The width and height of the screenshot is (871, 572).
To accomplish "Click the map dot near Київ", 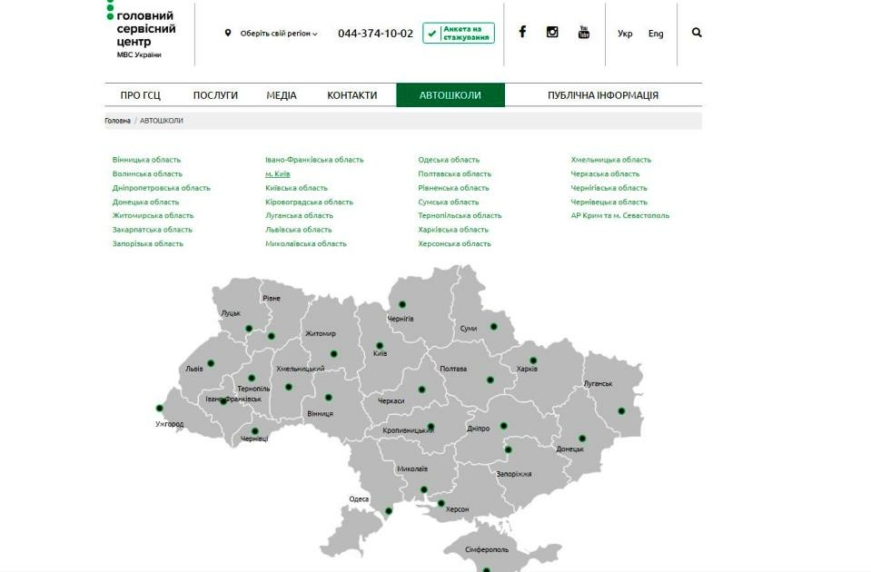I will [x=379, y=346].
